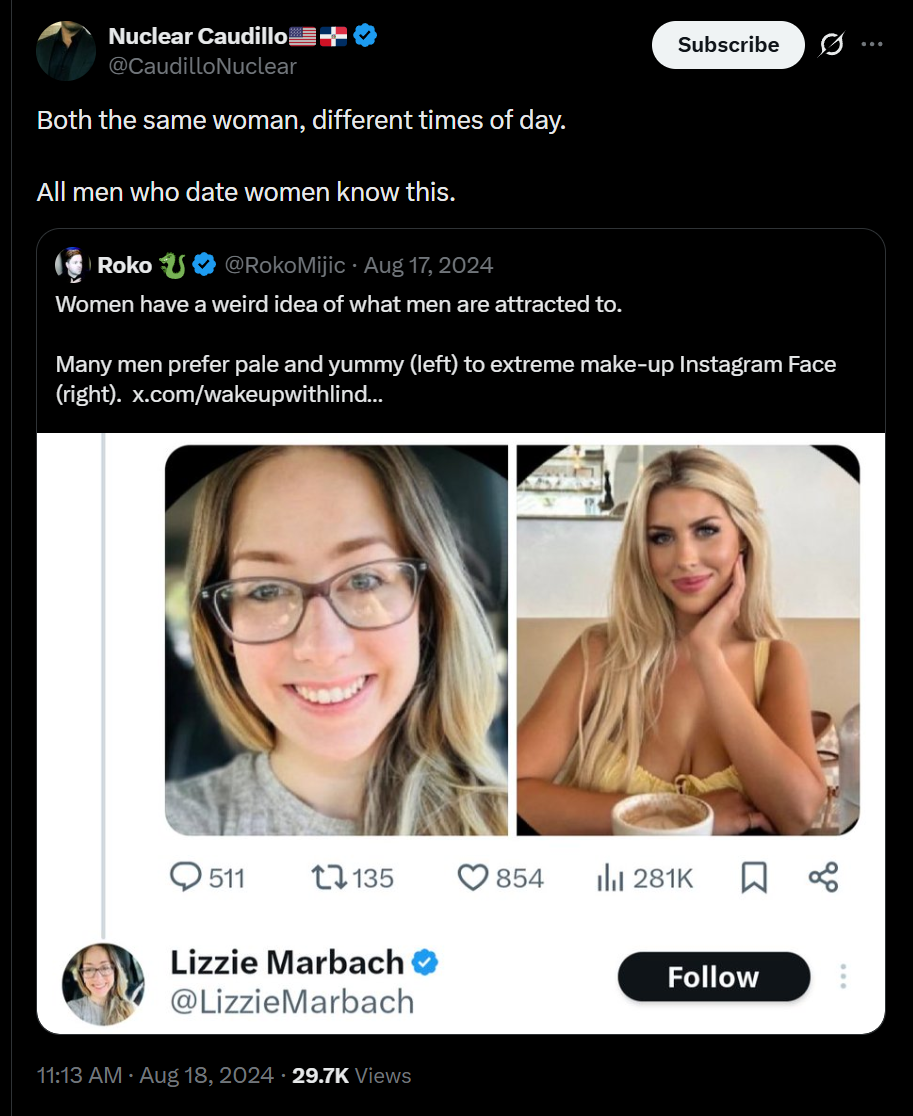Click the verified badge next to Roko

click(205, 265)
